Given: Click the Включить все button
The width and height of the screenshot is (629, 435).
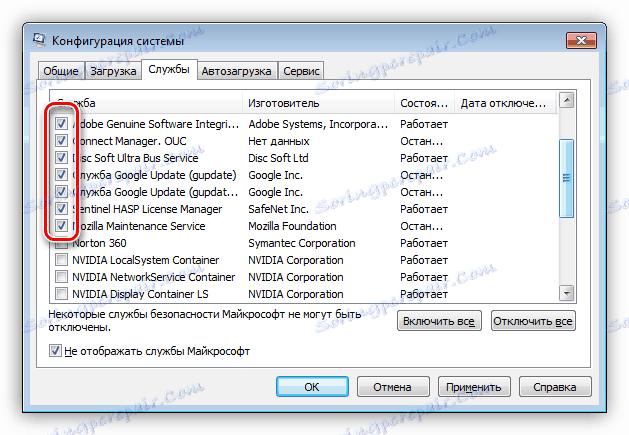Looking at the screenshot, I should point(439,321).
